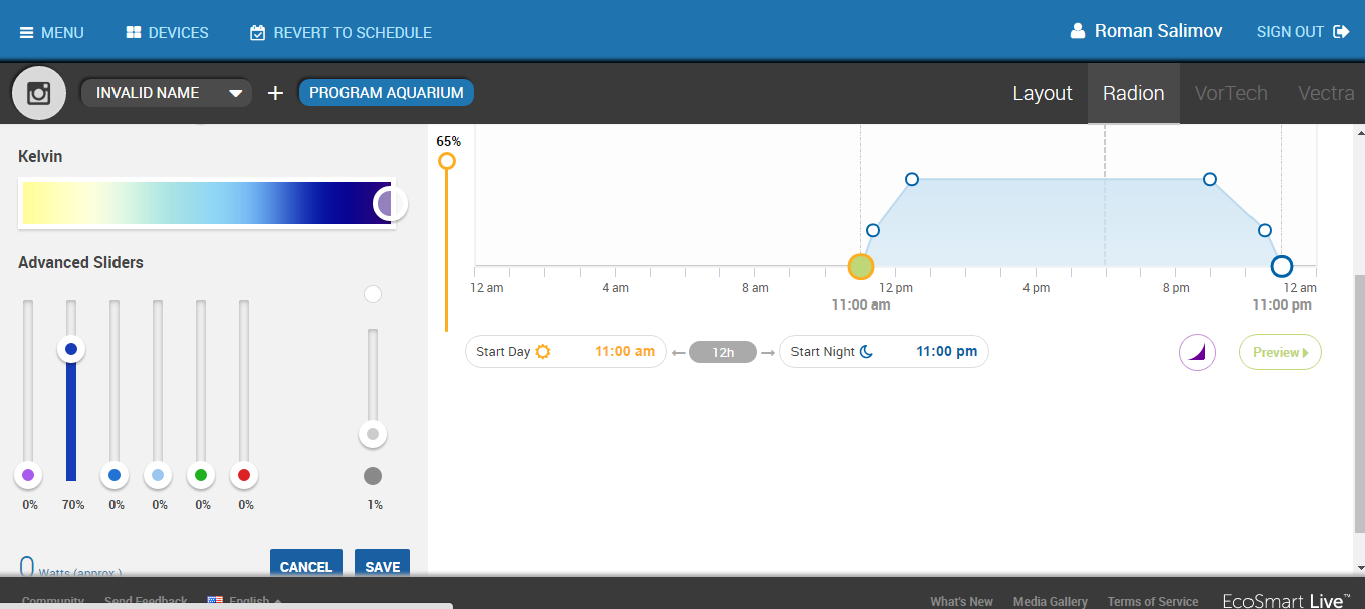Click the green channel slider handle
The height and width of the screenshot is (609, 1365).
[201, 475]
